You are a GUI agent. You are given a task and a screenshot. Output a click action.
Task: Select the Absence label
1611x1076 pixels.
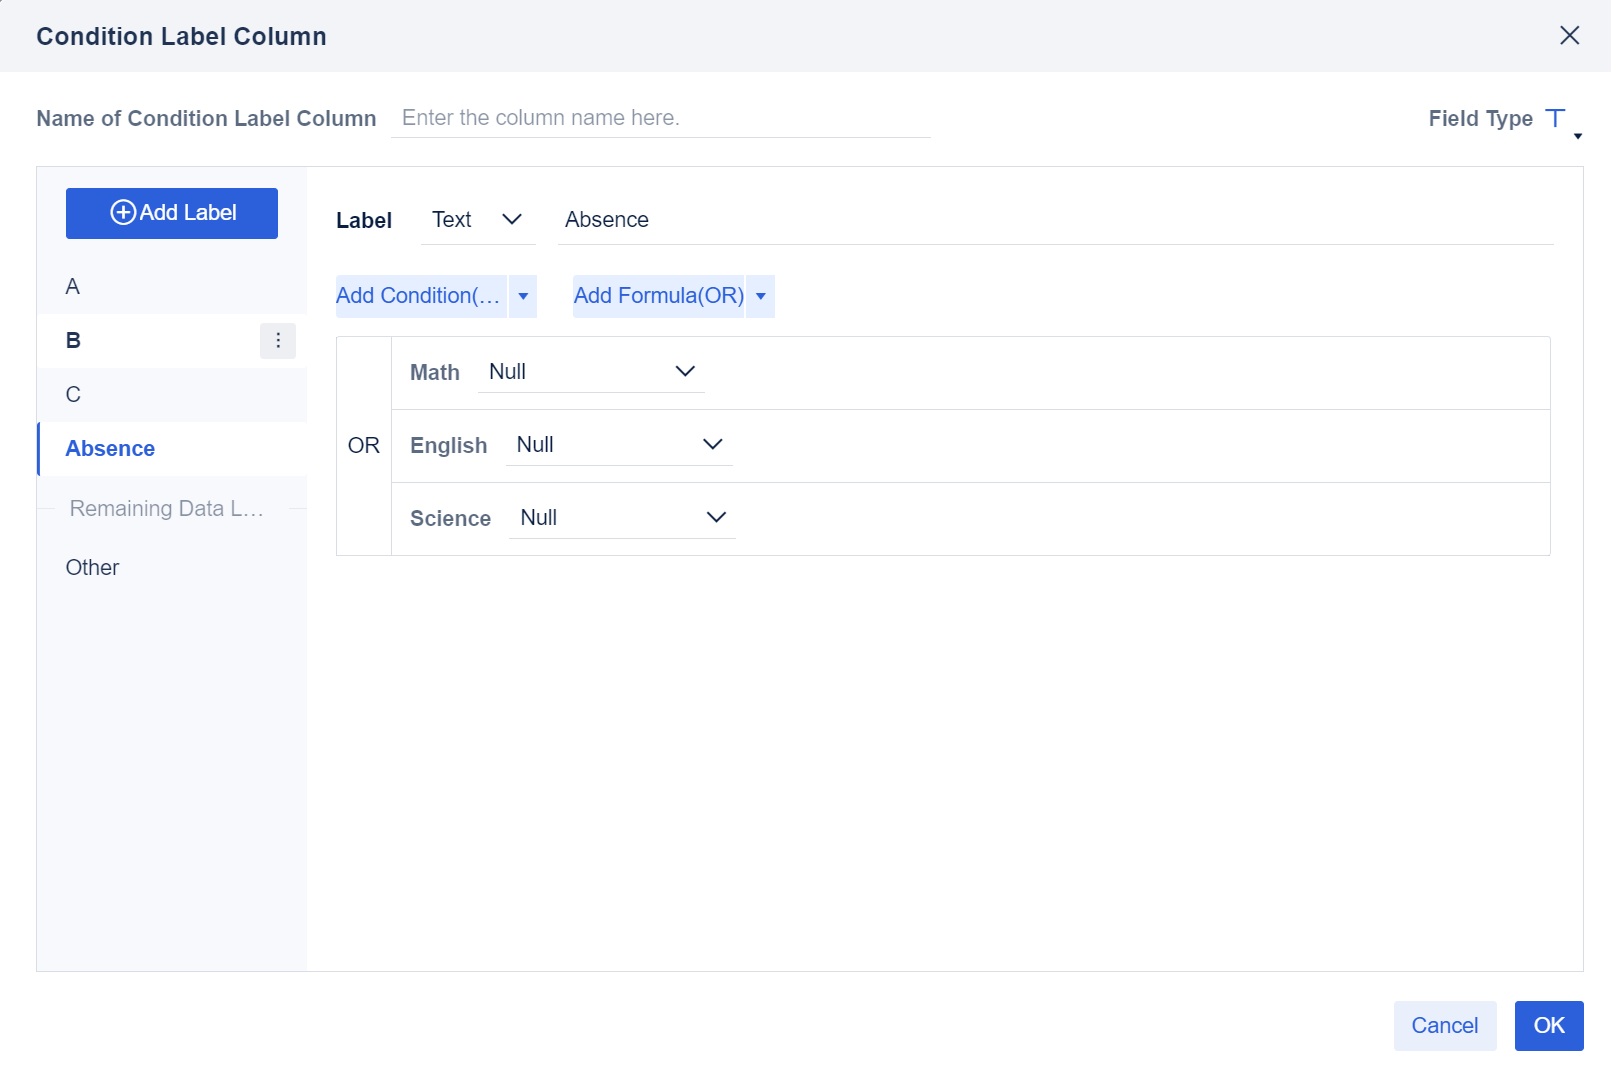coord(110,448)
